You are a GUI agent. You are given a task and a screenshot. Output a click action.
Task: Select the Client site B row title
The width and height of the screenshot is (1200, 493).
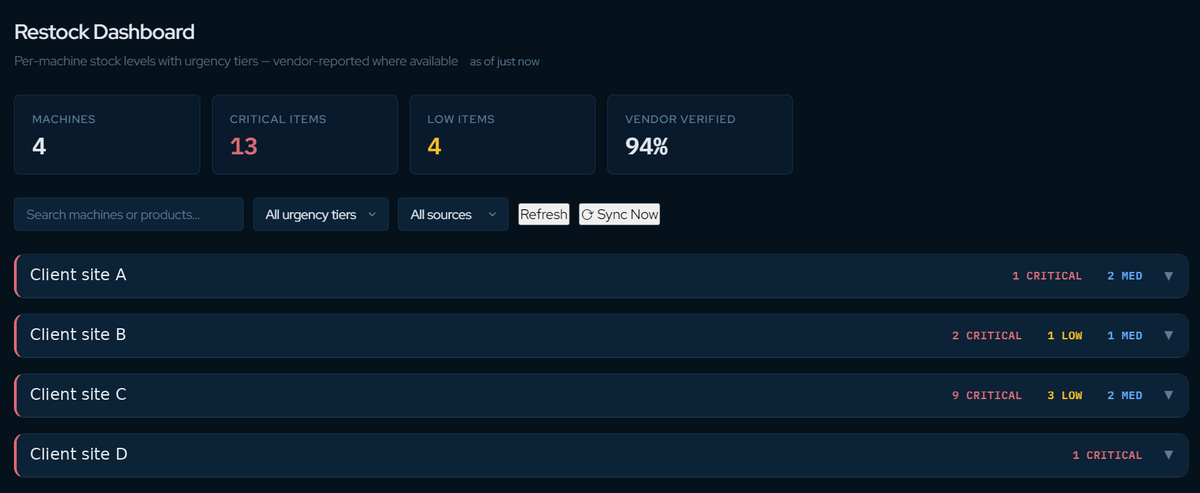[x=78, y=335]
